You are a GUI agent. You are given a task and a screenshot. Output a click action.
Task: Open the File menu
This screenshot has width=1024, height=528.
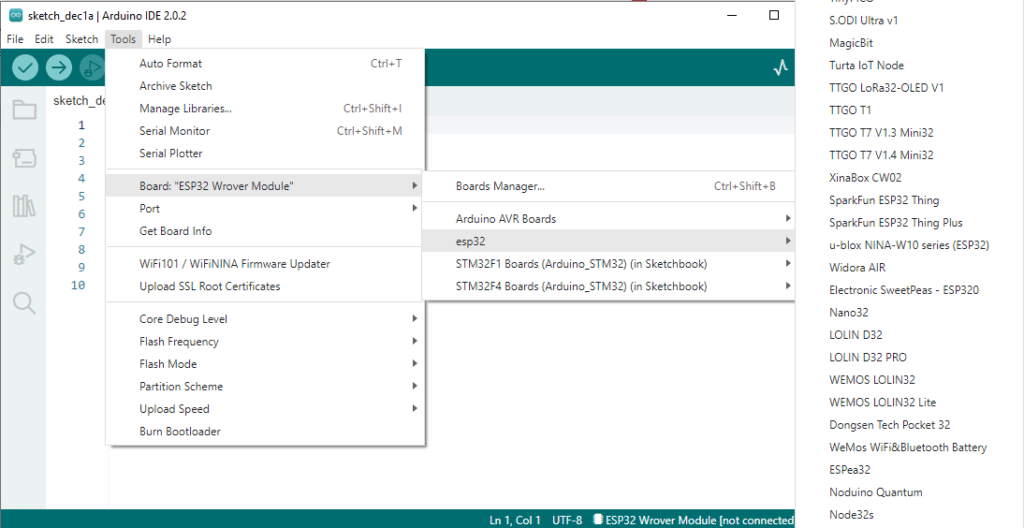tap(15, 39)
